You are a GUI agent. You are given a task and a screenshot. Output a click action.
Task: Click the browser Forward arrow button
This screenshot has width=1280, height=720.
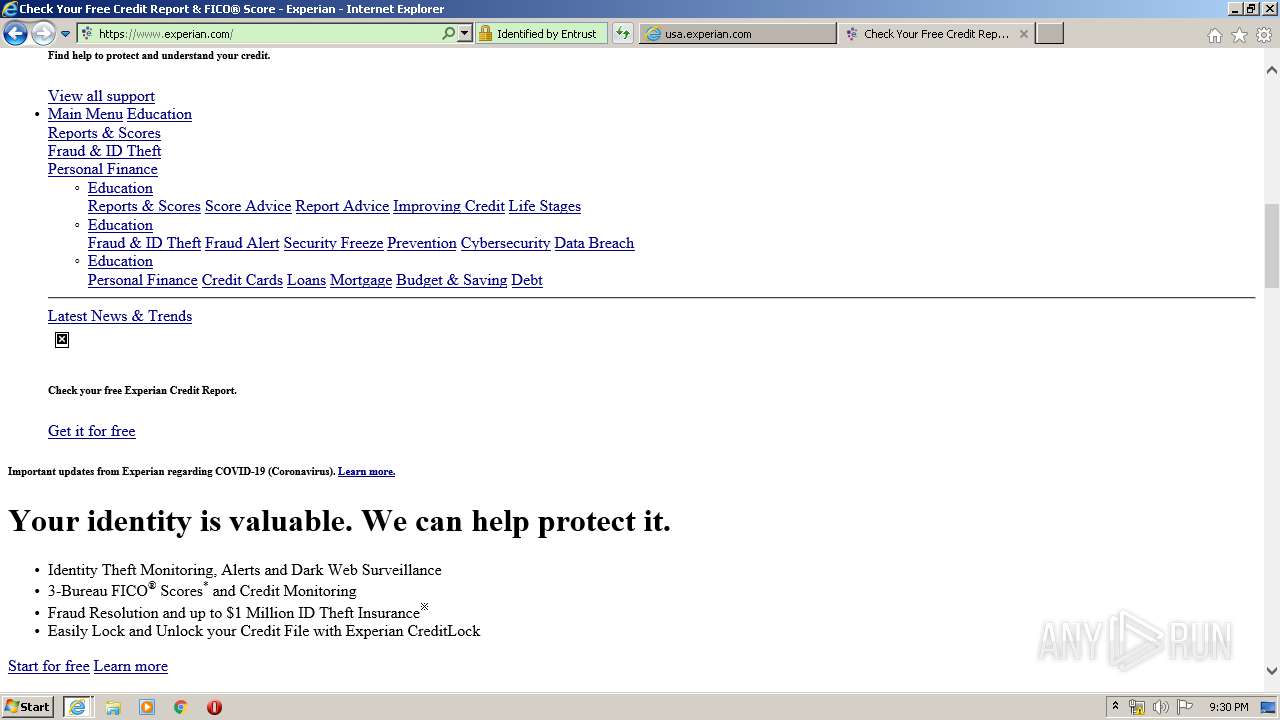pos(42,34)
